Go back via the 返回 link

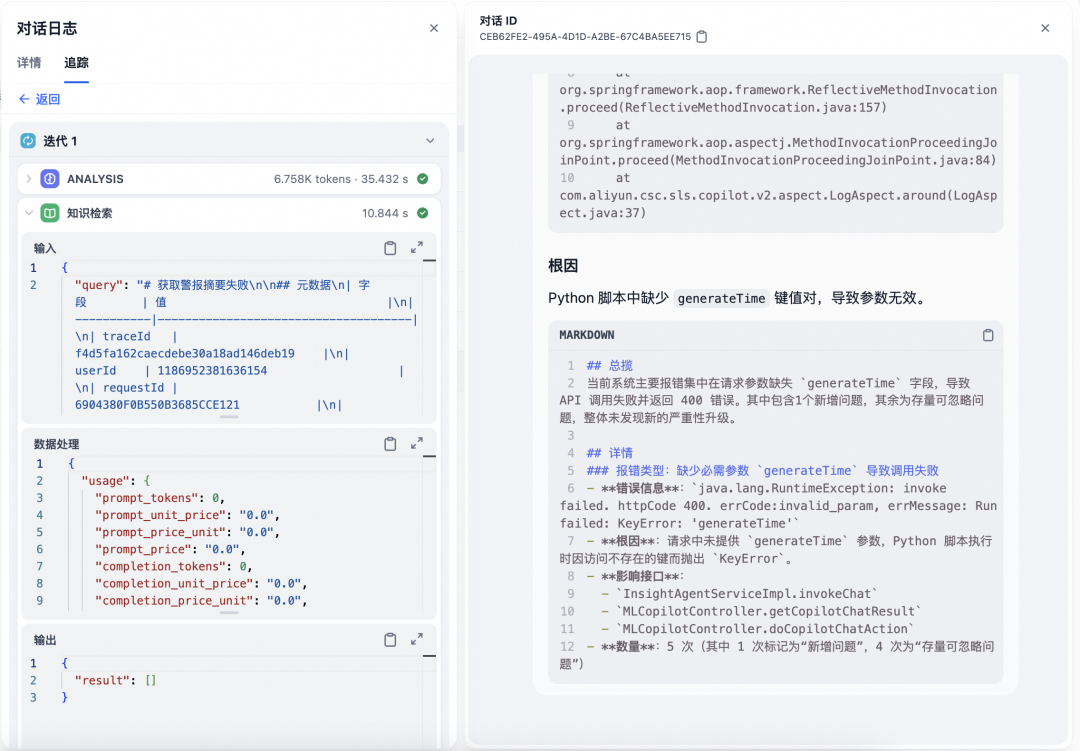[40, 99]
